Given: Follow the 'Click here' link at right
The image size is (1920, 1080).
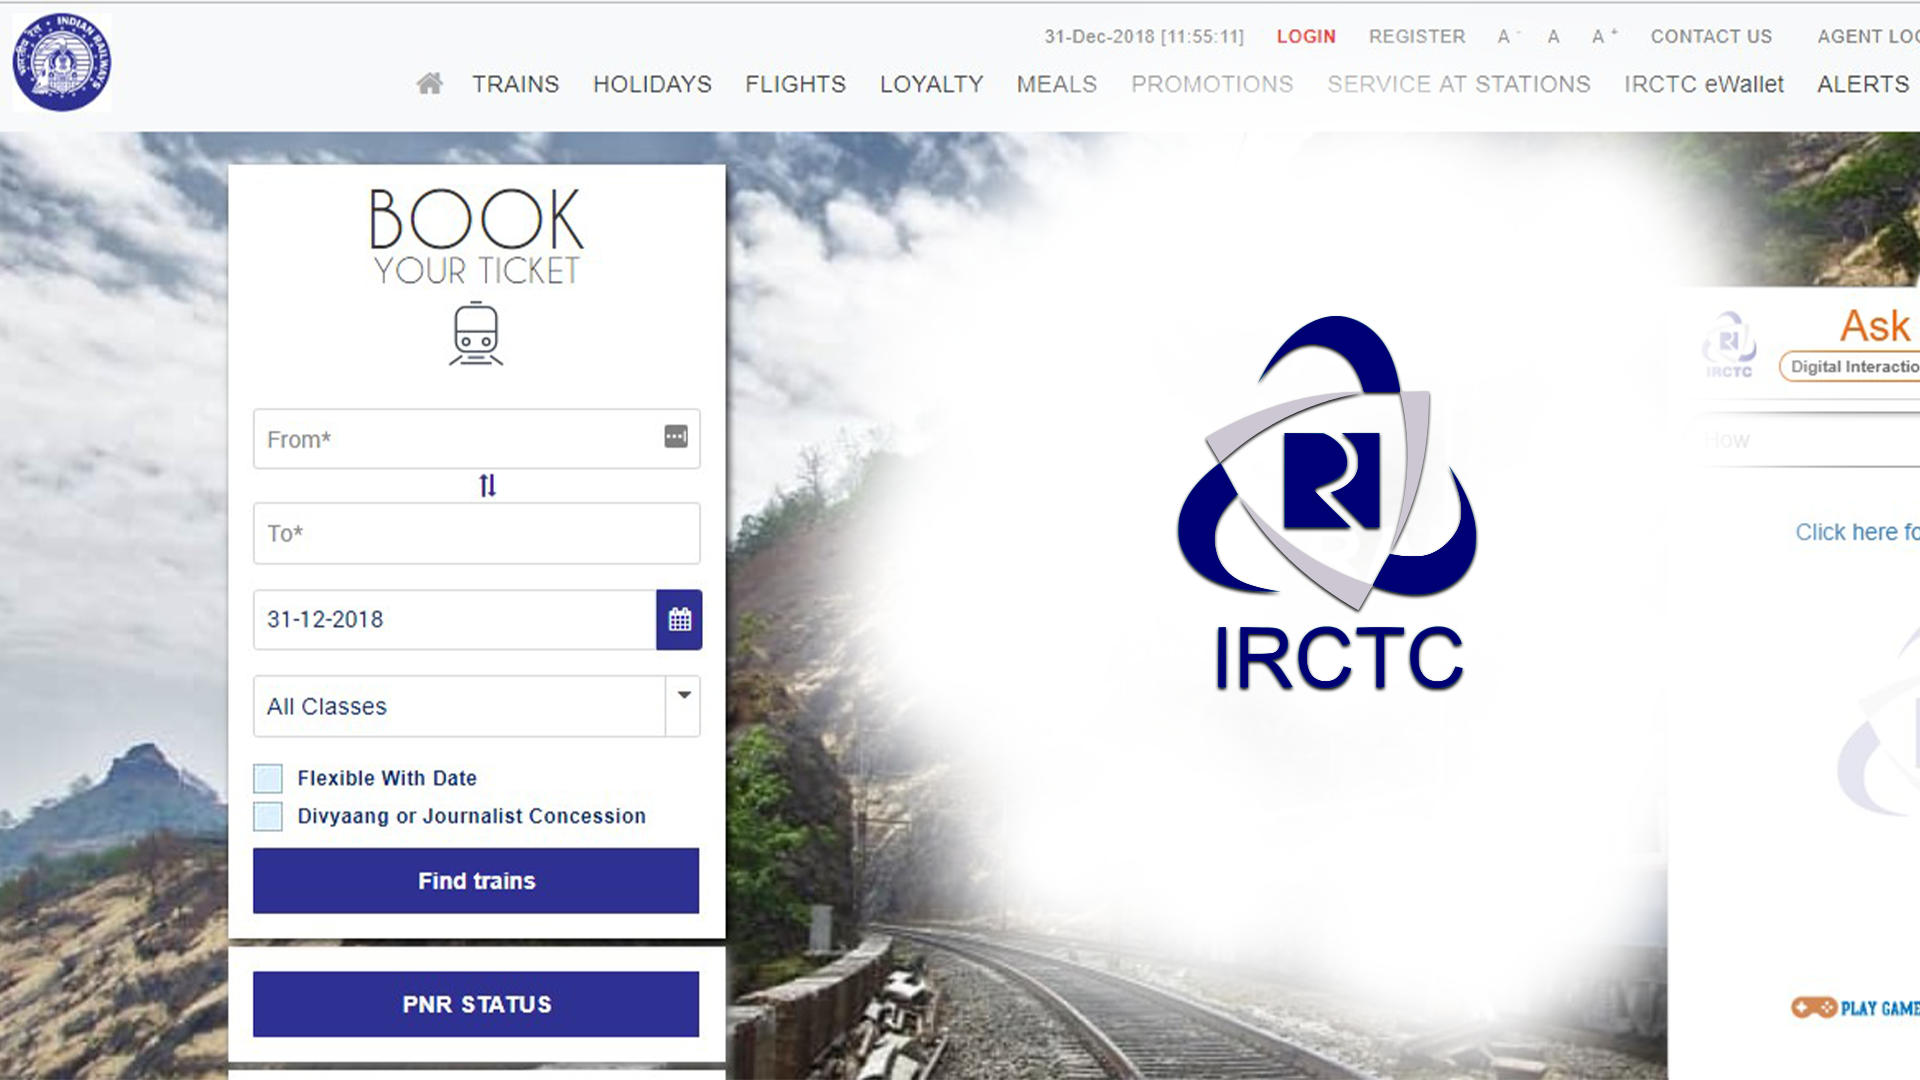Looking at the screenshot, I should tap(1857, 532).
